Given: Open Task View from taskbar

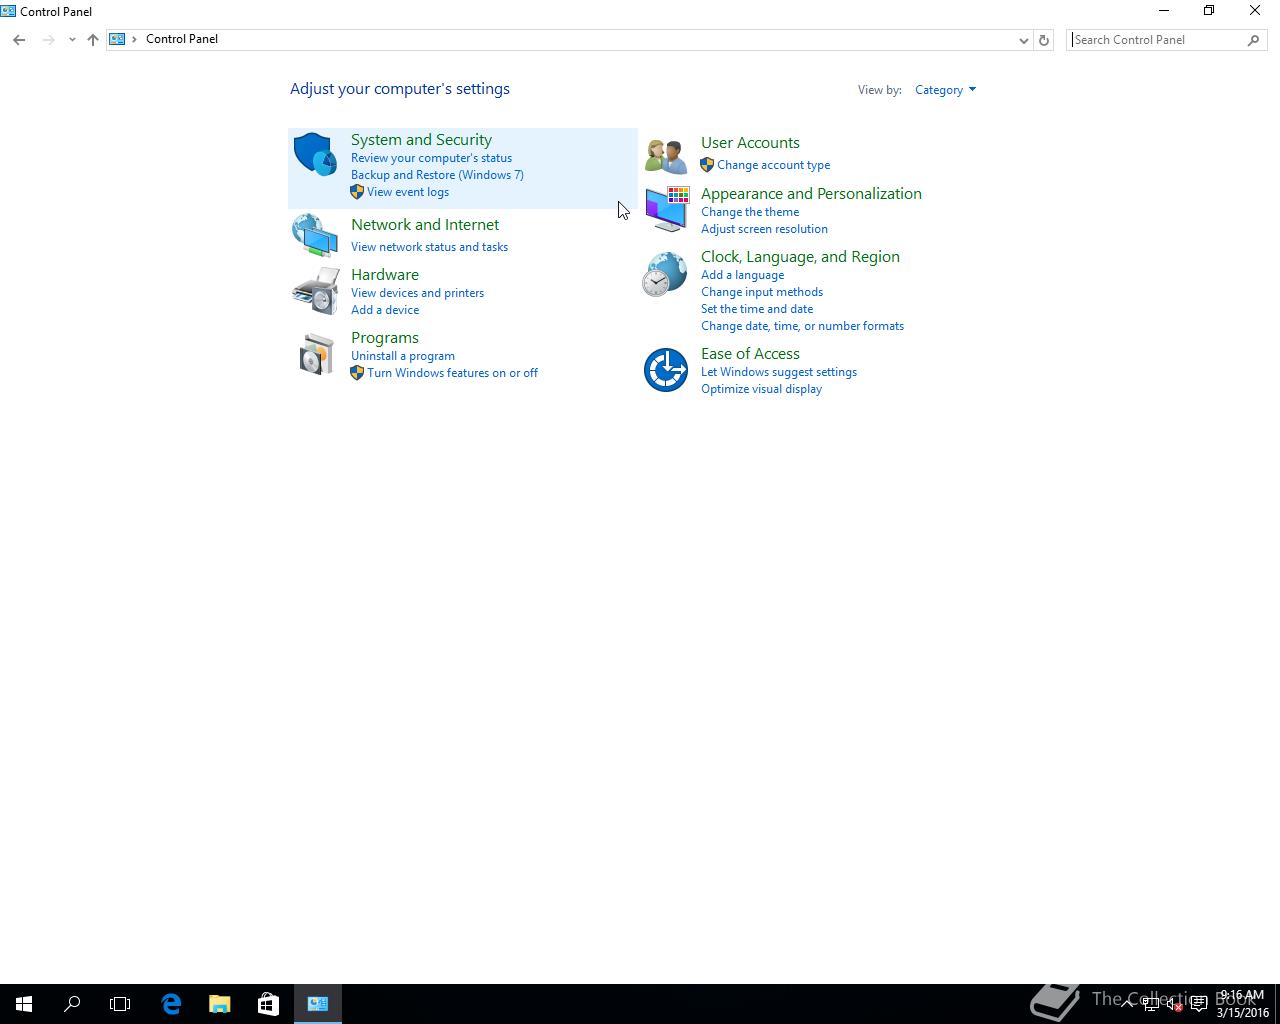Looking at the screenshot, I should point(120,1004).
